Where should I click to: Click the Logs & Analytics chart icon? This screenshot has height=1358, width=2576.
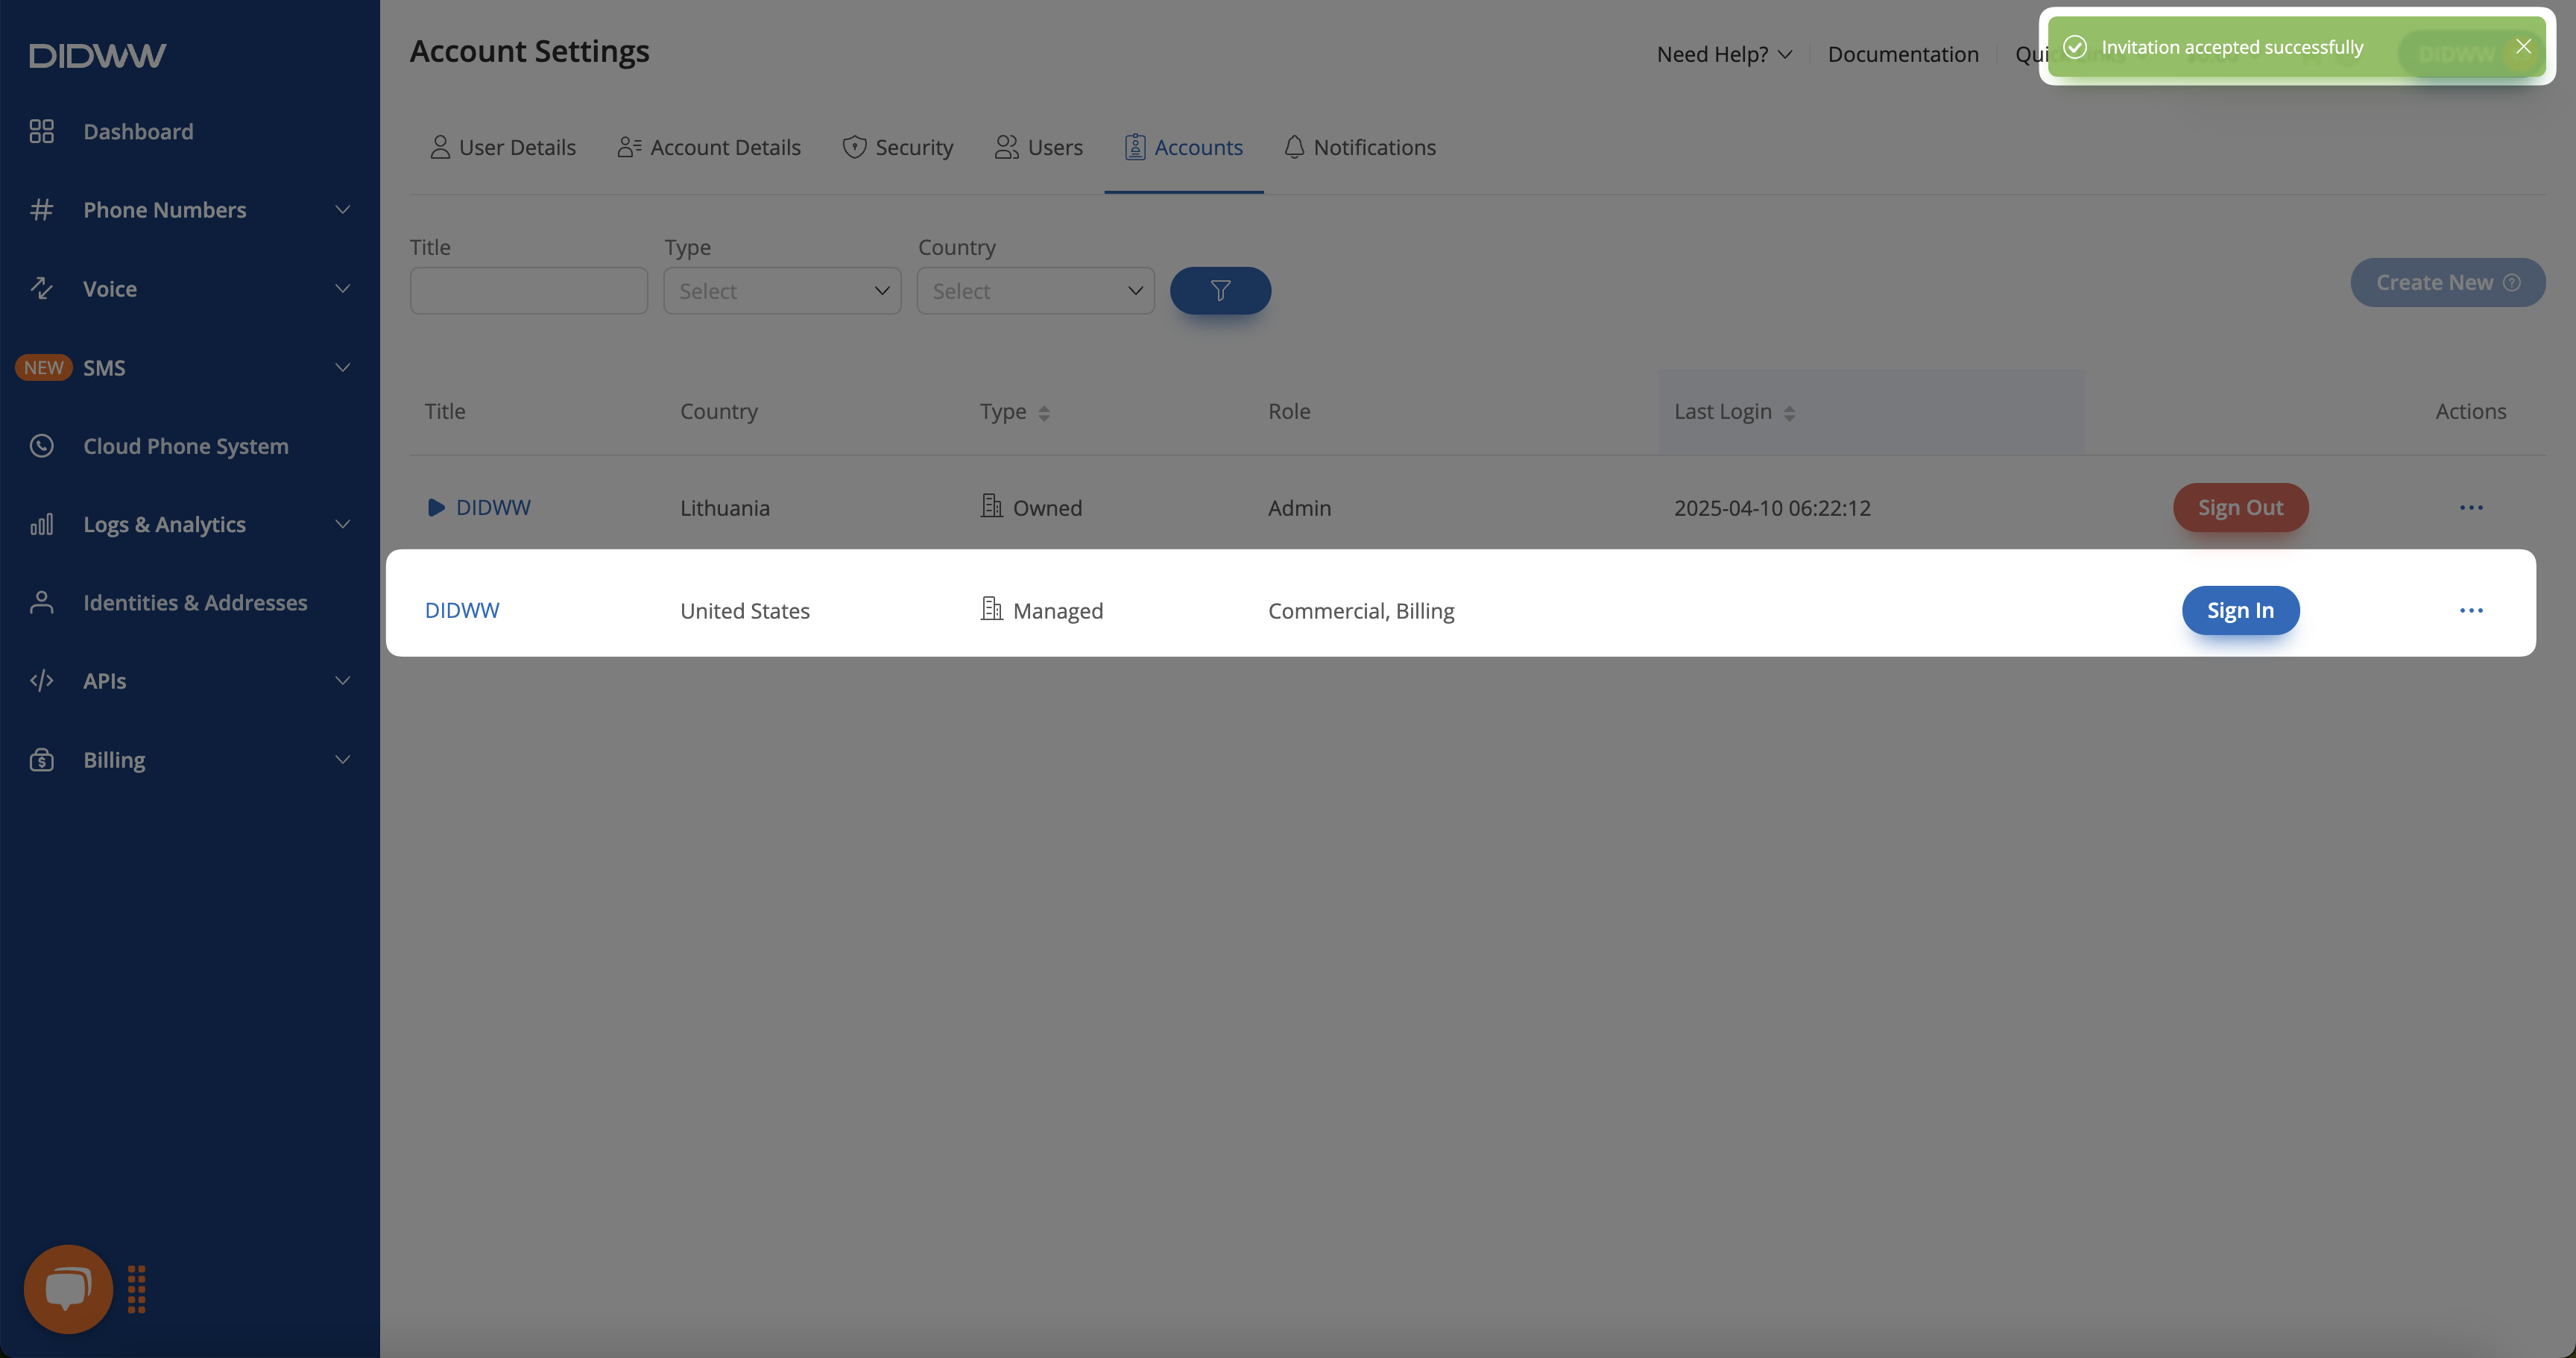click(x=41, y=524)
